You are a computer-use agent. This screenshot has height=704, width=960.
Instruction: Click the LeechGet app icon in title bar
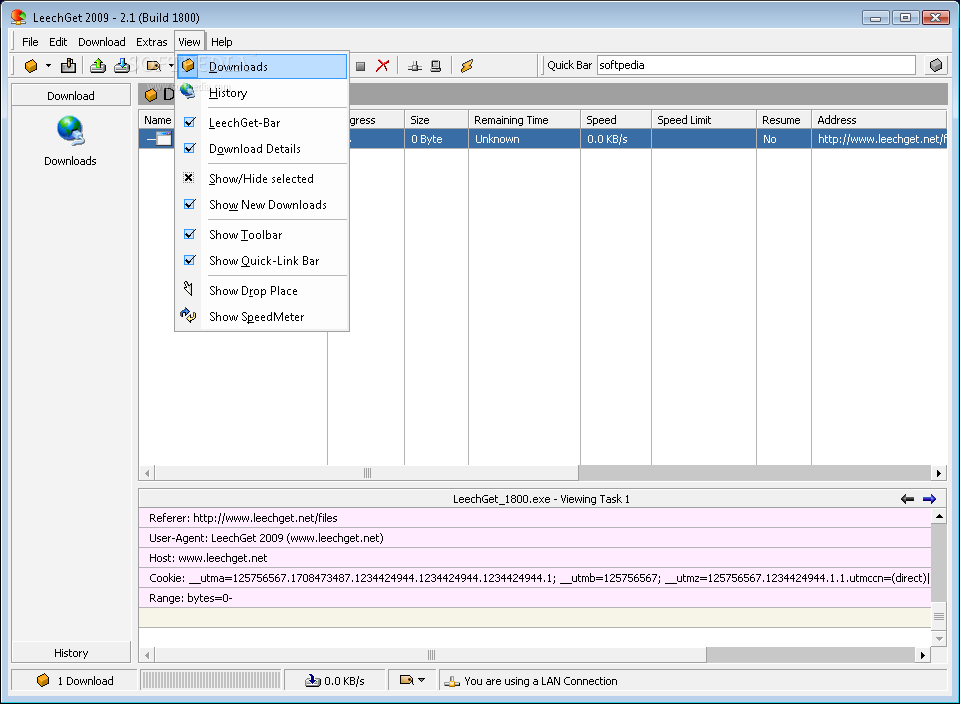click(18, 17)
